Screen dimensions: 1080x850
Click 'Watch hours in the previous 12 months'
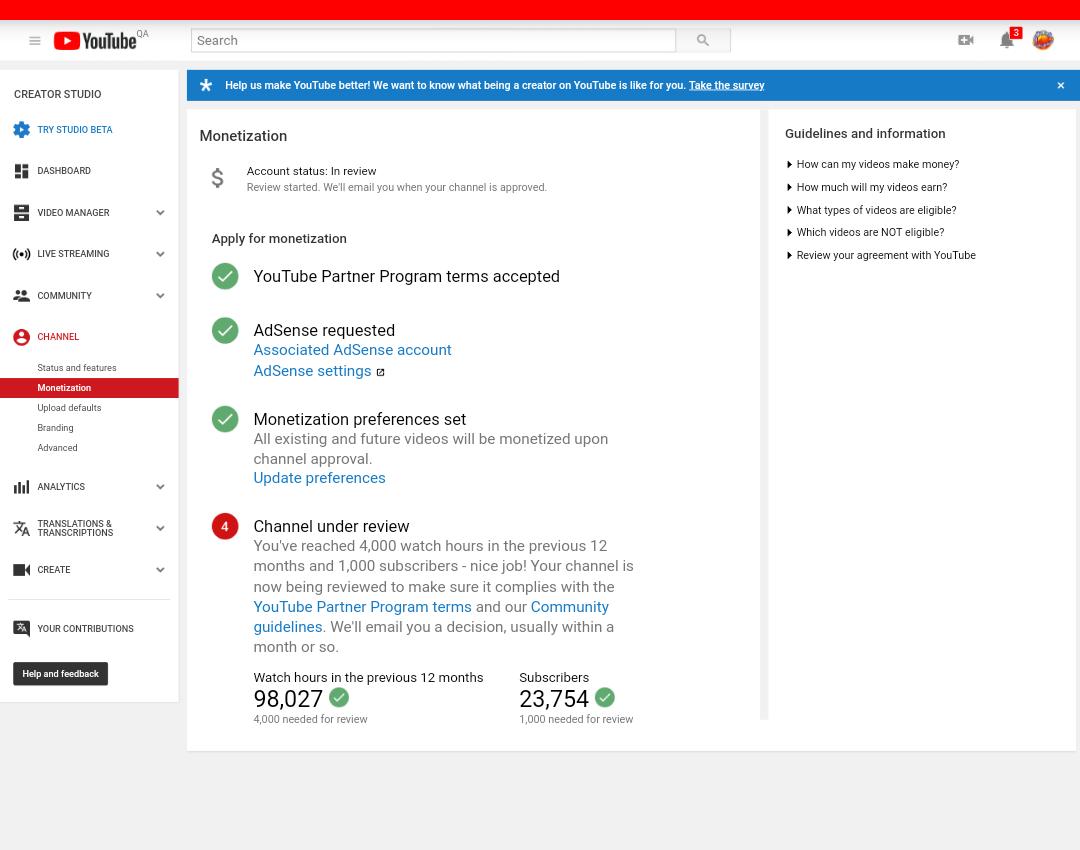pyautogui.click(x=368, y=678)
